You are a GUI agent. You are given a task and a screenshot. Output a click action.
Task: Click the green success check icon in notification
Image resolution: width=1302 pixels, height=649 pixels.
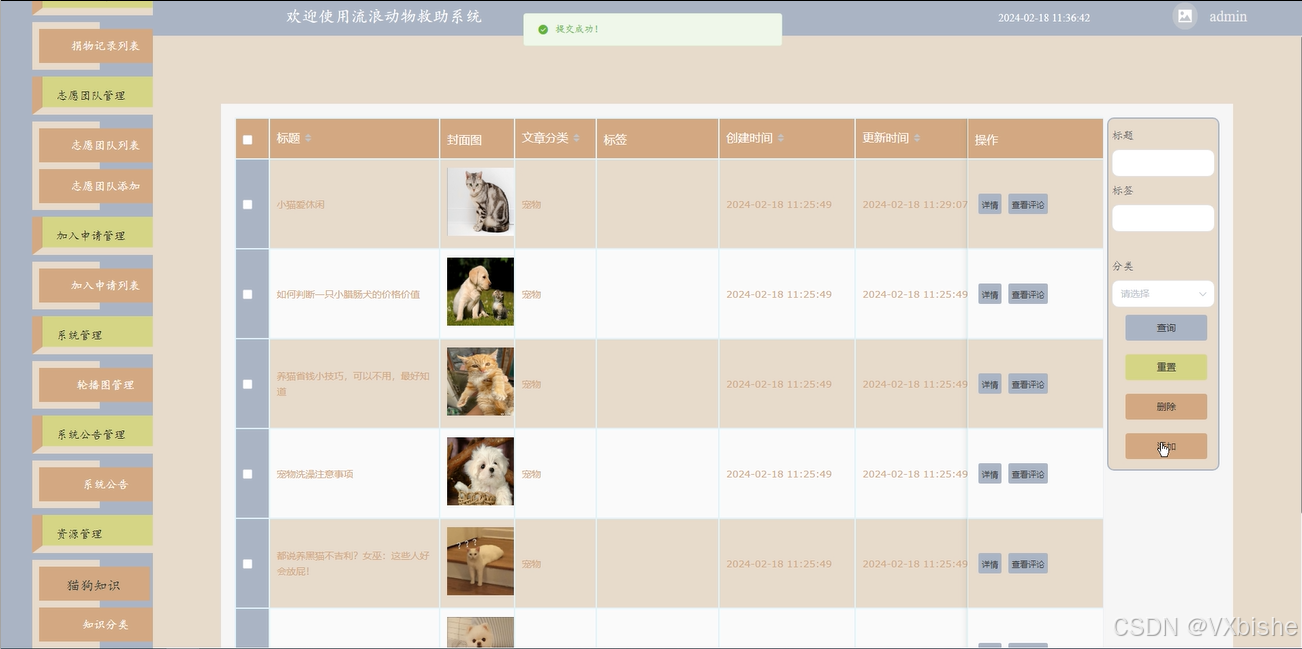click(543, 29)
